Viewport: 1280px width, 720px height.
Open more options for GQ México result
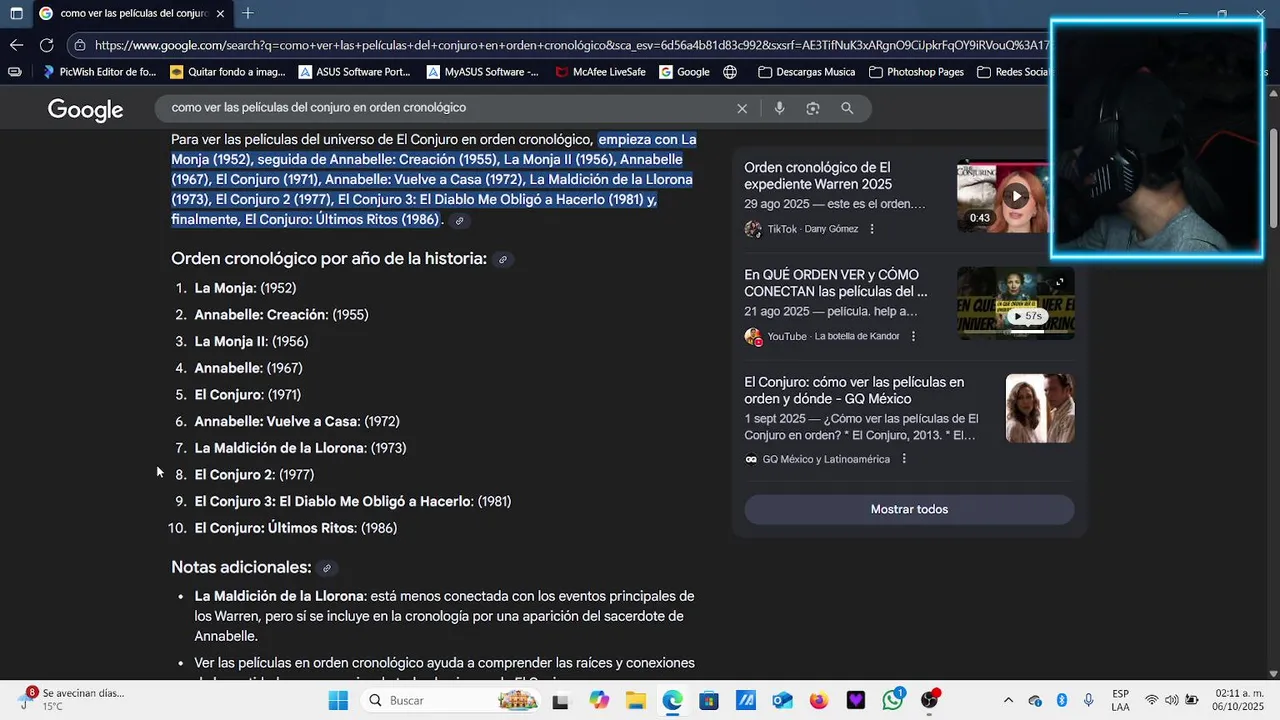[904, 459]
